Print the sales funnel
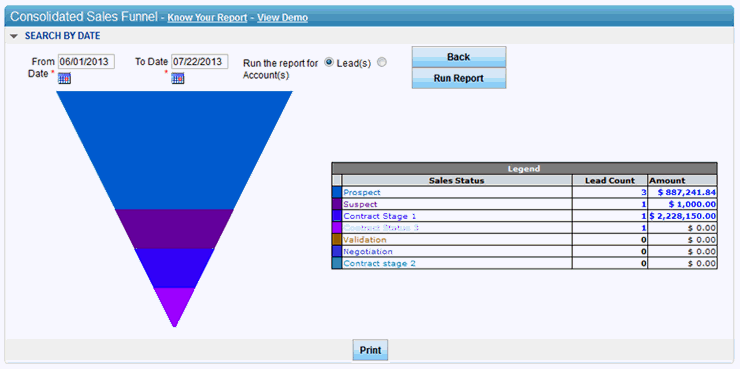 tap(370, 350)
